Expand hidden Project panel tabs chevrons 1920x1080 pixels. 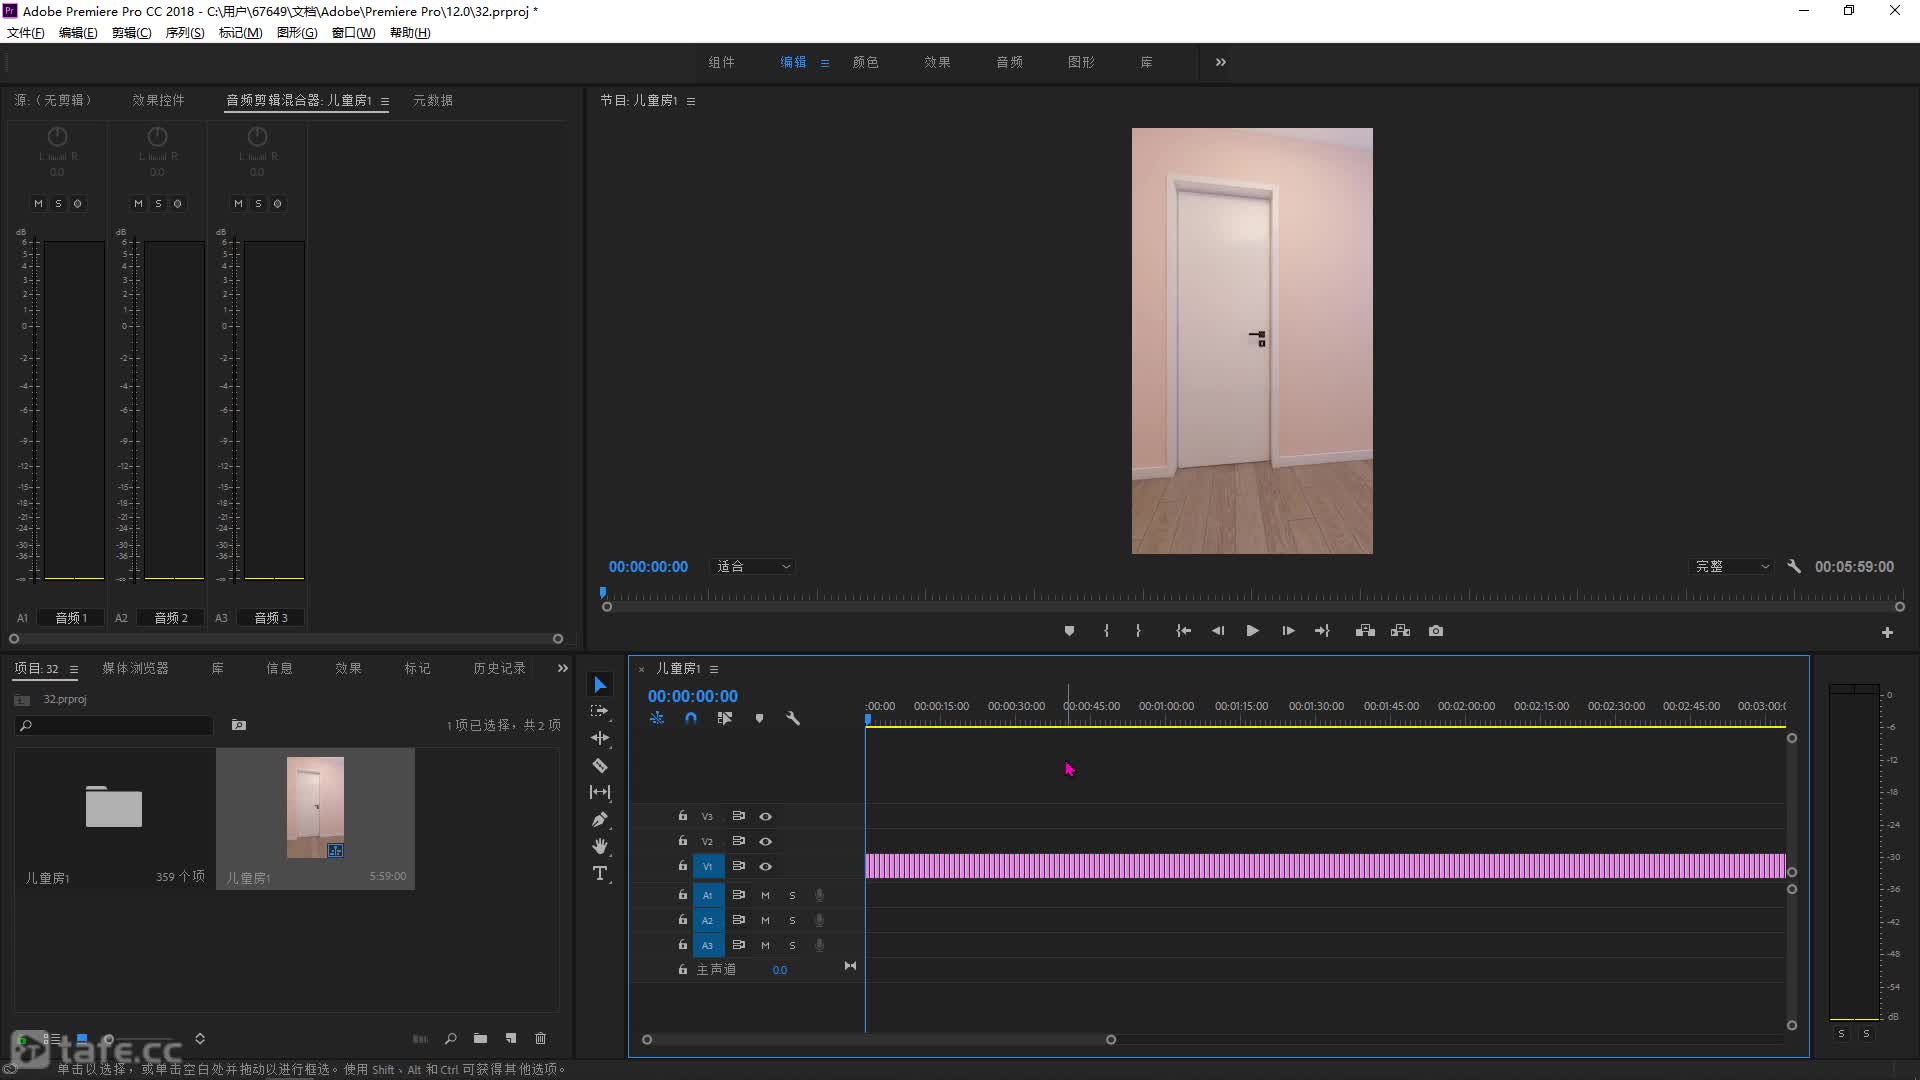pyautogui.click(x=562, y=668)
